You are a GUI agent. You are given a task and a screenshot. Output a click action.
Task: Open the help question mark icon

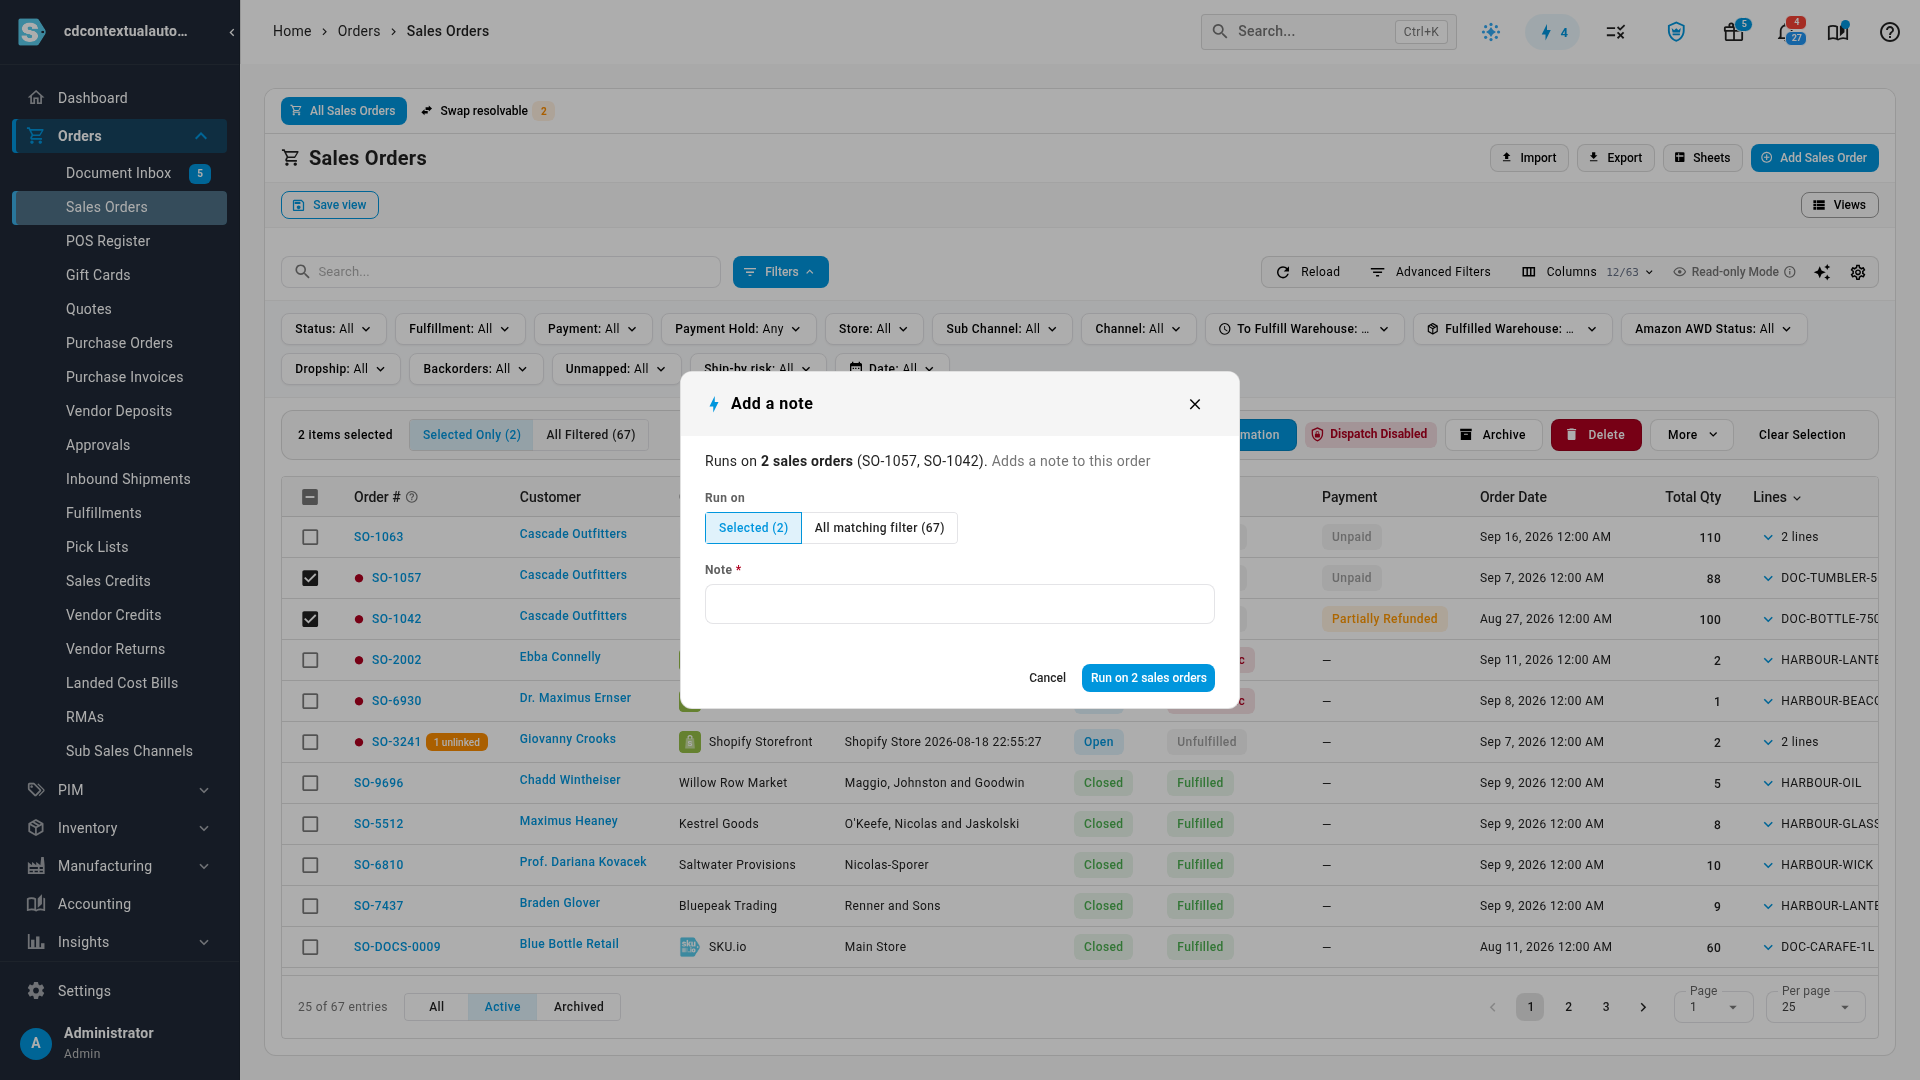[x=1889, y=32]
